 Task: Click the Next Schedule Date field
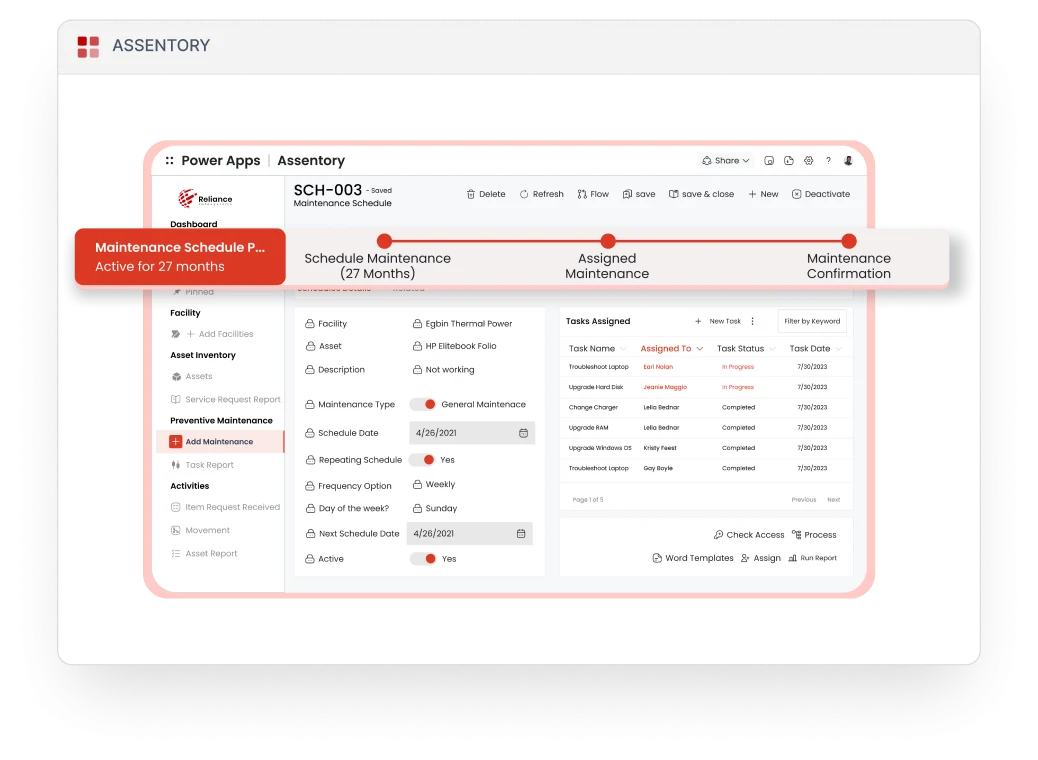[470, 534]
